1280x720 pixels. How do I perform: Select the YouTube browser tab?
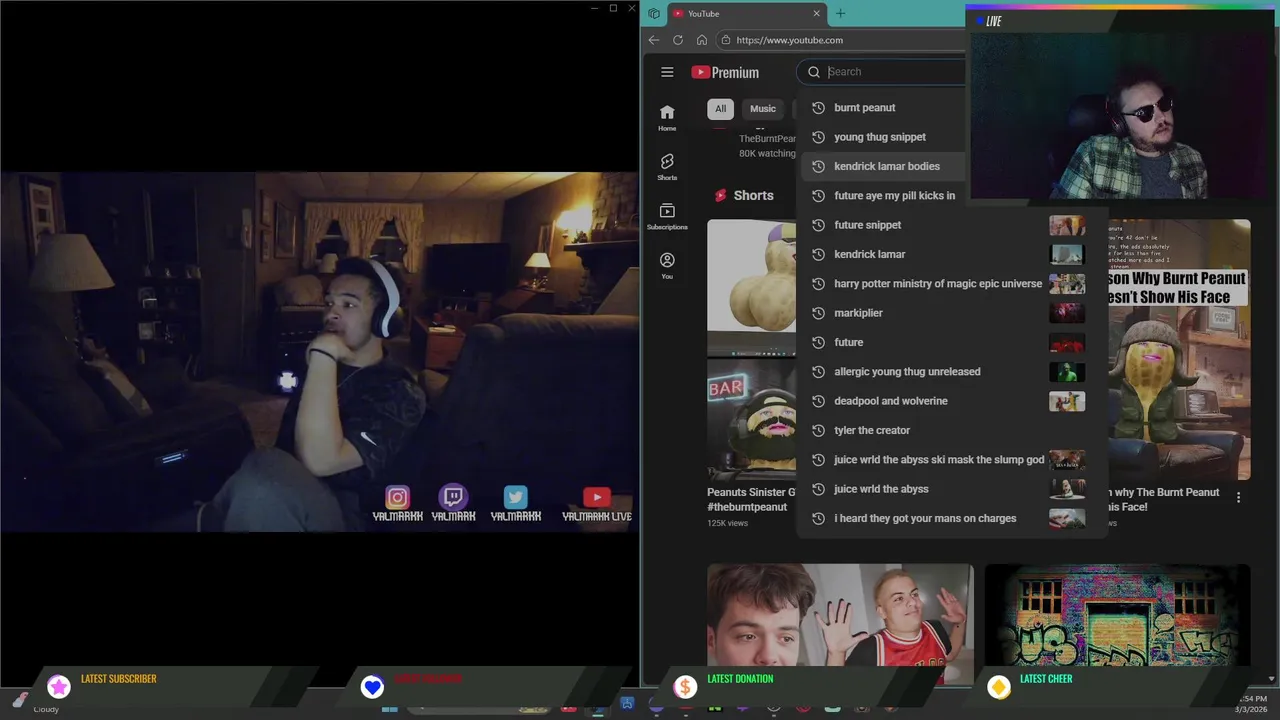745,13
